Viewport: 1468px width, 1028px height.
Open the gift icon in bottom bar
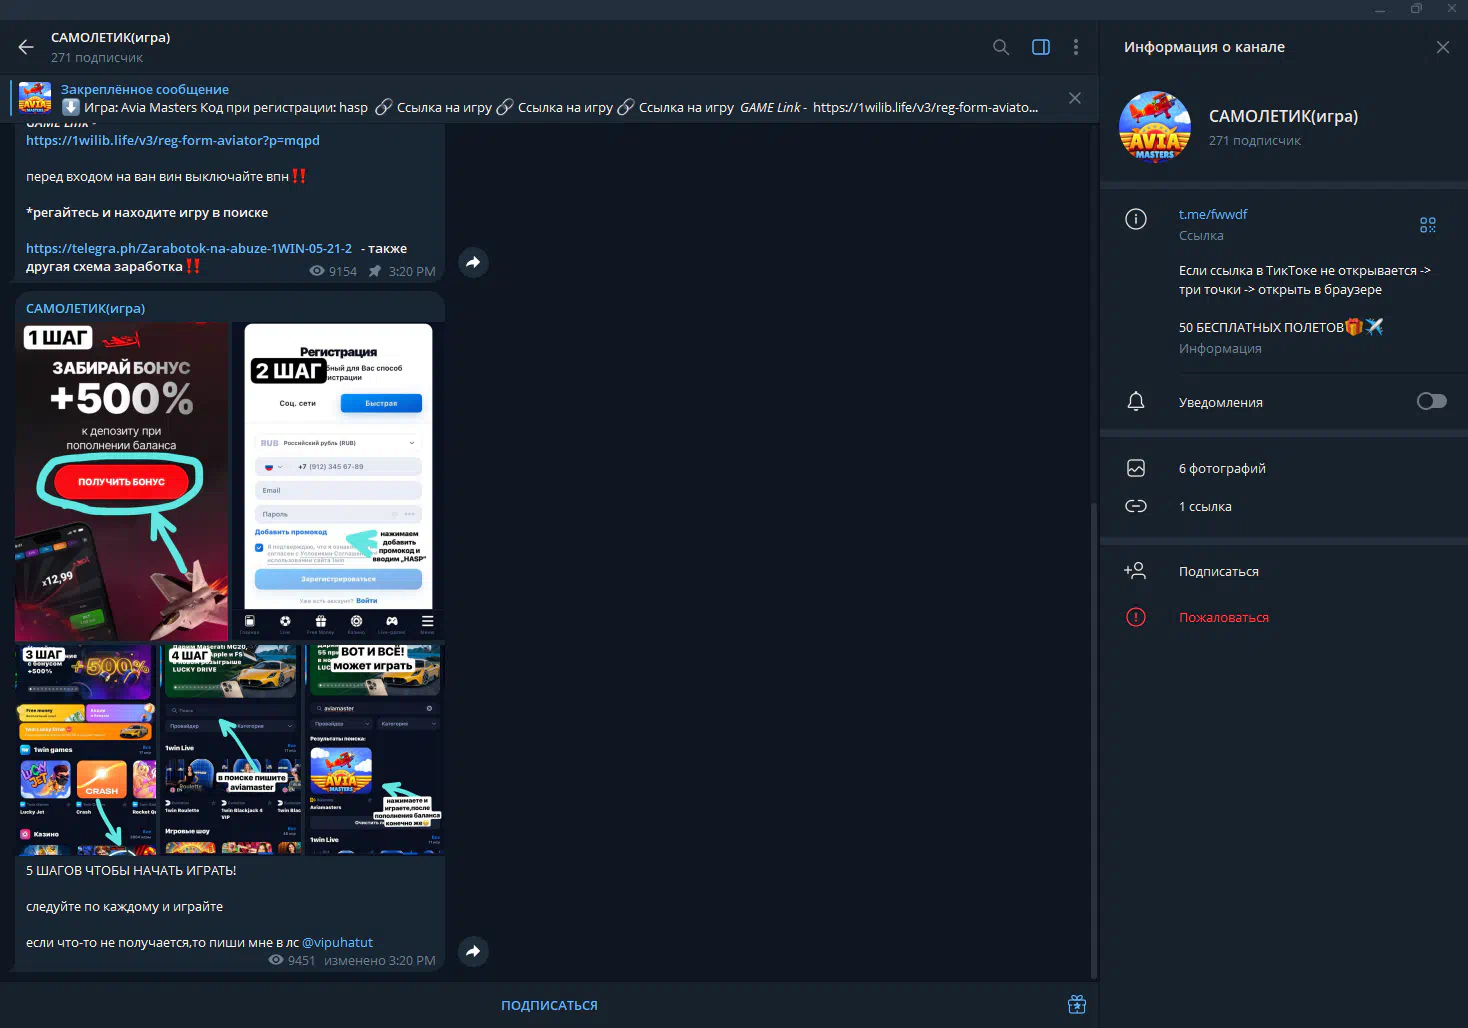coord(1077,1005)
